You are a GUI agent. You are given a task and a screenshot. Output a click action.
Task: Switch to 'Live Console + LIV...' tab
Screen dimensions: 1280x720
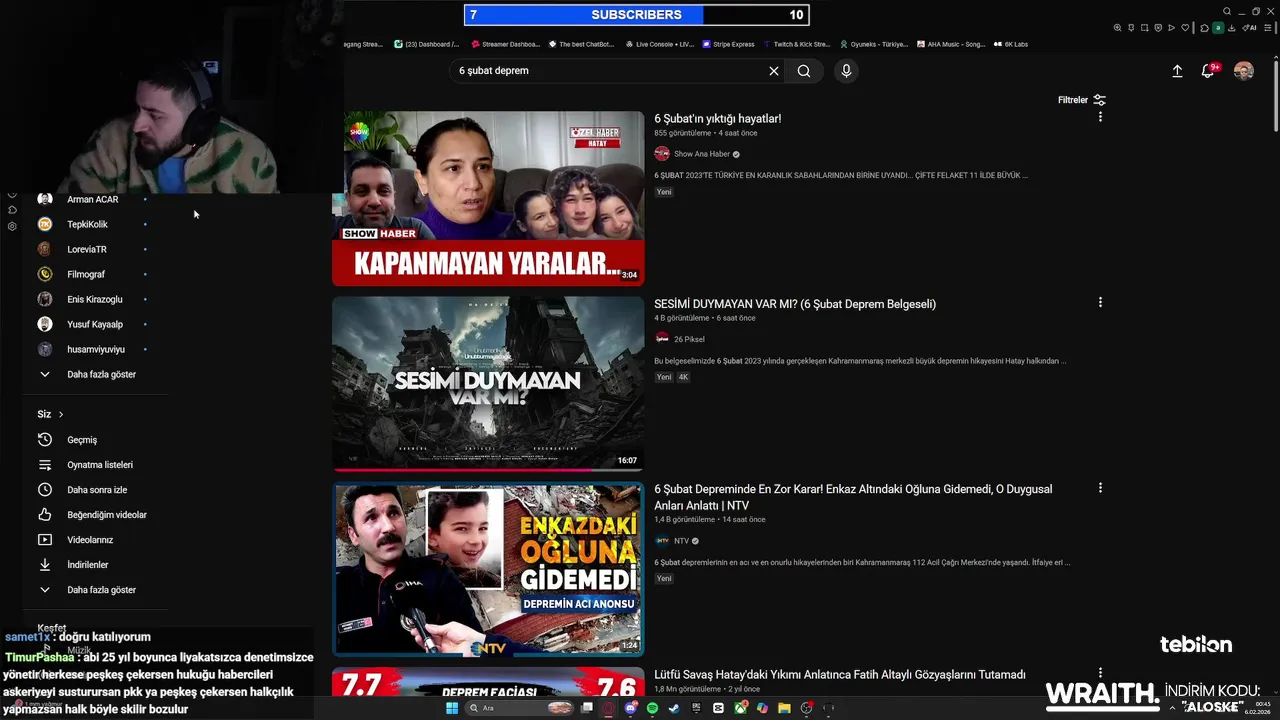point(659,44)
